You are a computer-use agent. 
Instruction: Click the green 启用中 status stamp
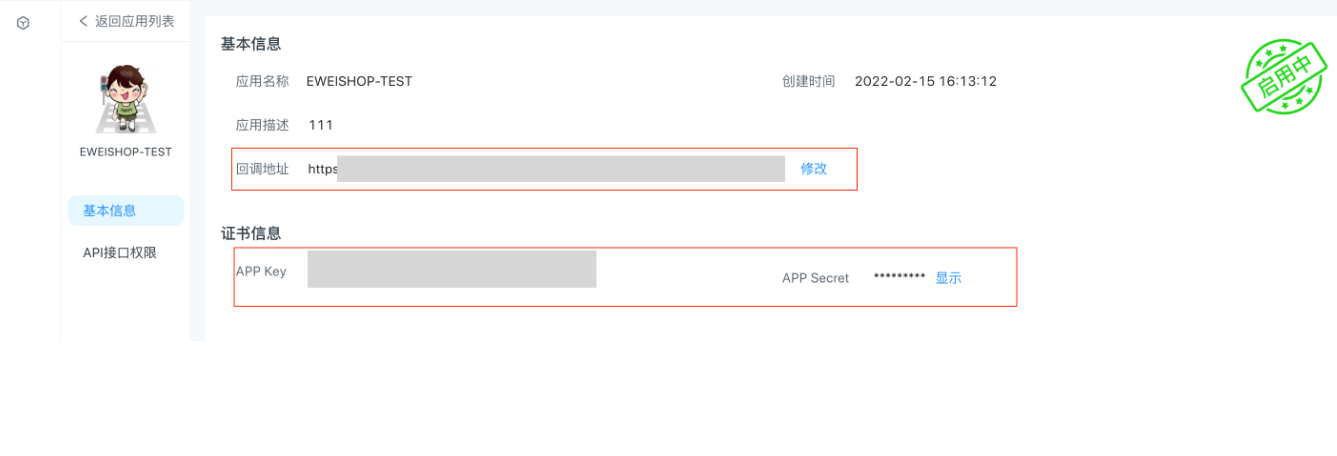[1284, 79]
